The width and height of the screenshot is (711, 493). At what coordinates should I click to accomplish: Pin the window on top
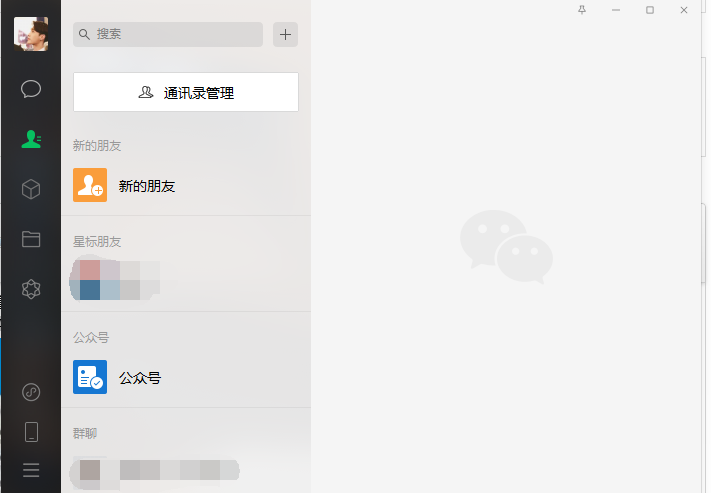[x=582, y=10]
